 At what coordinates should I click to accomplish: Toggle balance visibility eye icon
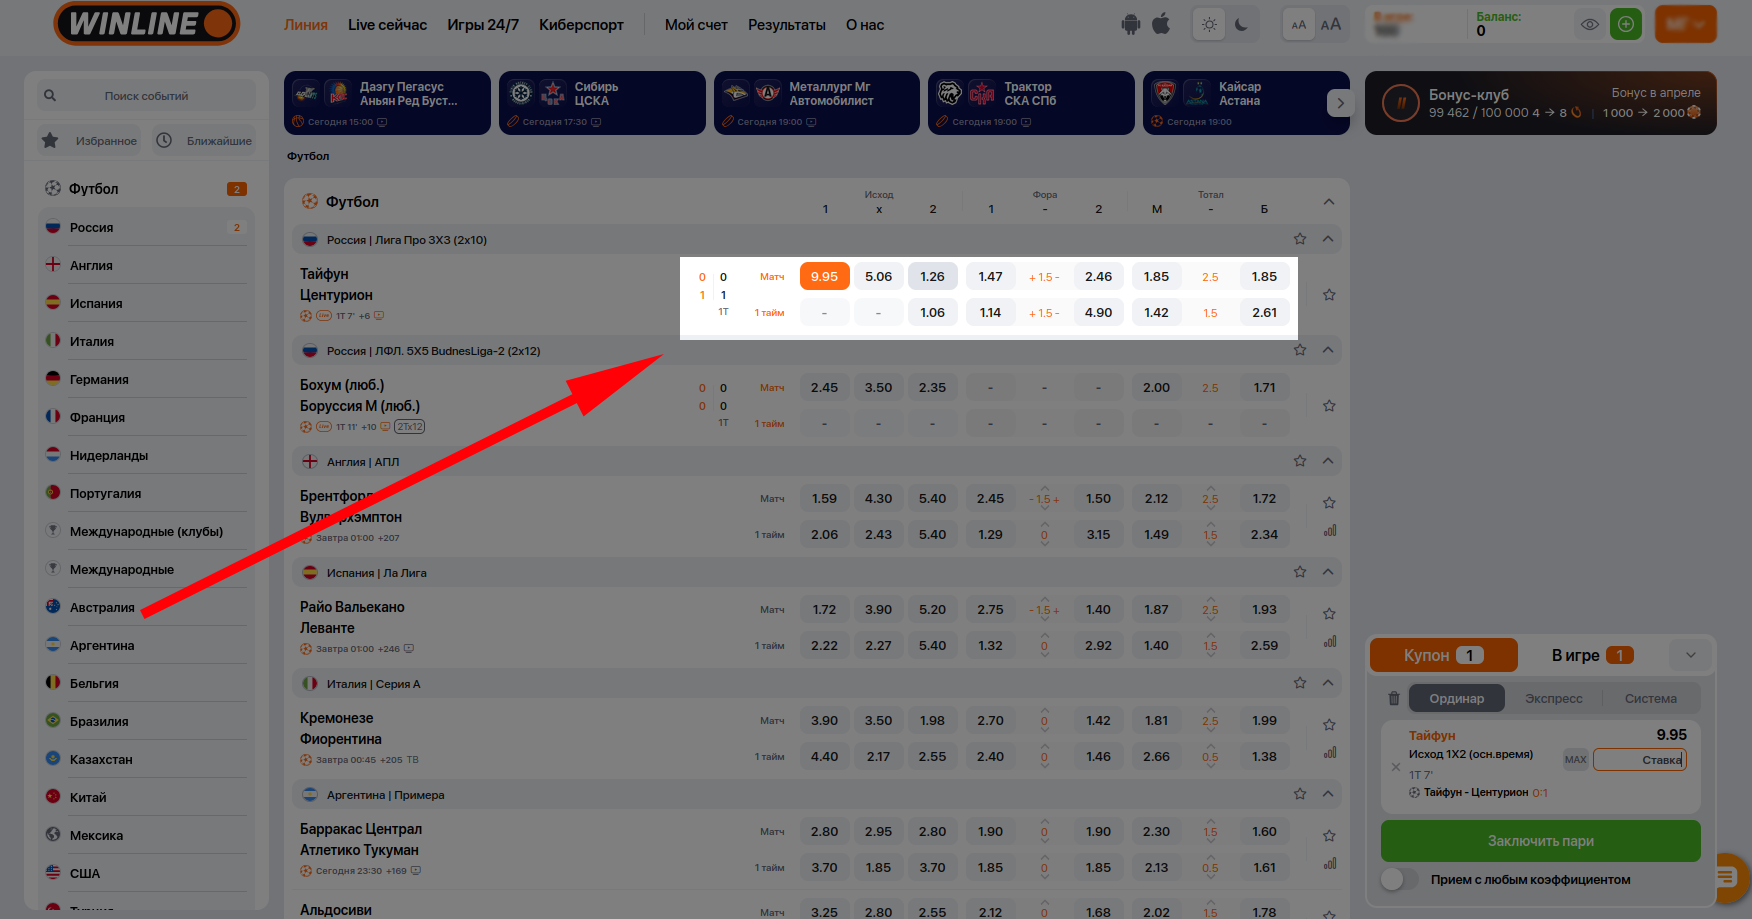[x=1589, y=25]
